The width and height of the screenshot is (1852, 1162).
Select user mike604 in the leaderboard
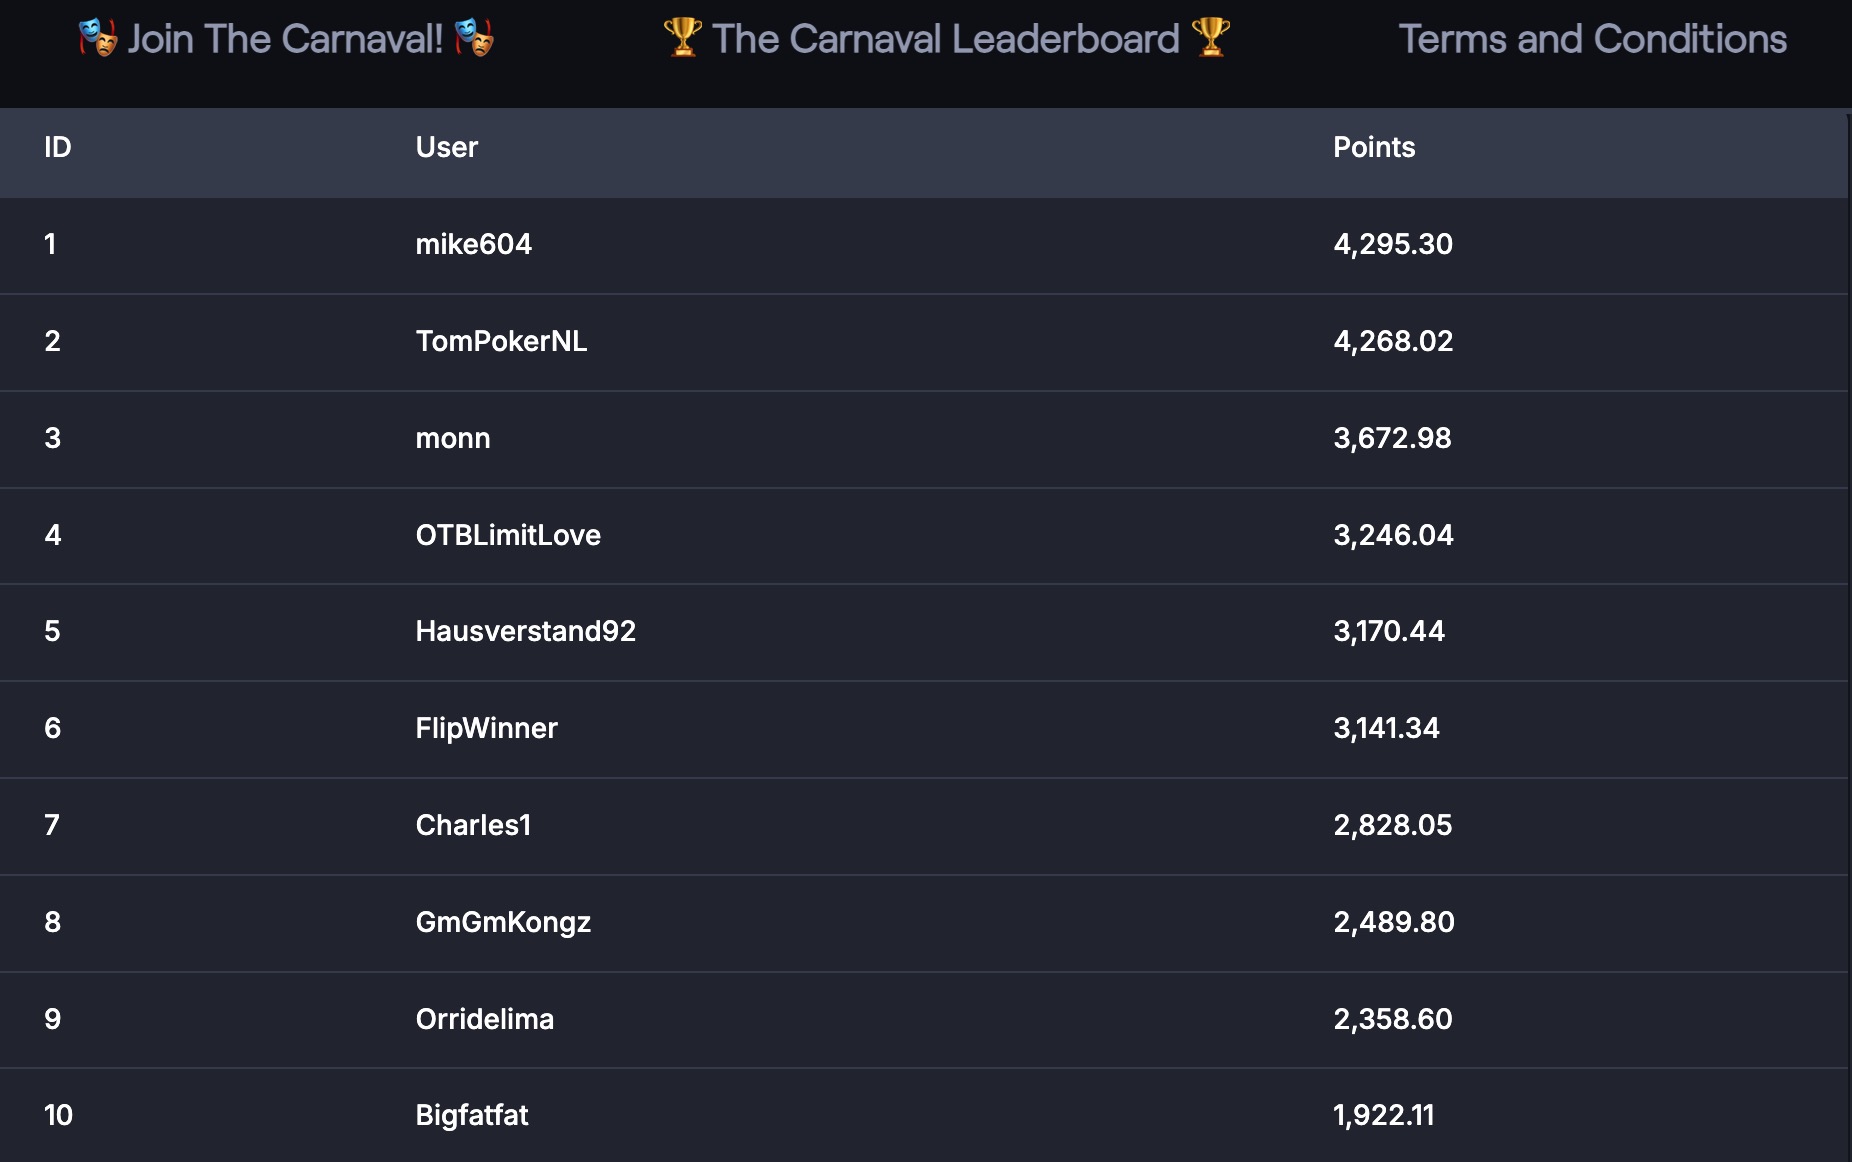tap(473, 244)
